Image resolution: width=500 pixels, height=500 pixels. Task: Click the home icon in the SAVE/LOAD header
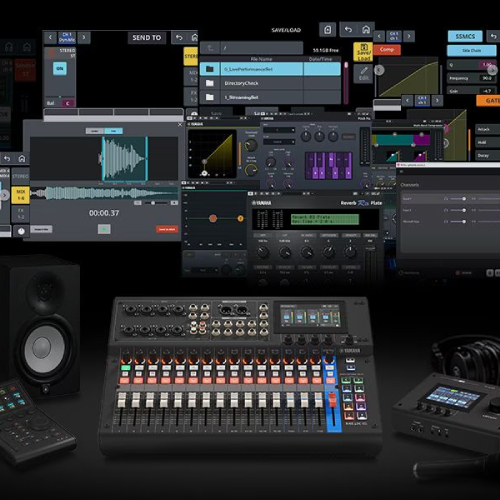click(366, 30)
